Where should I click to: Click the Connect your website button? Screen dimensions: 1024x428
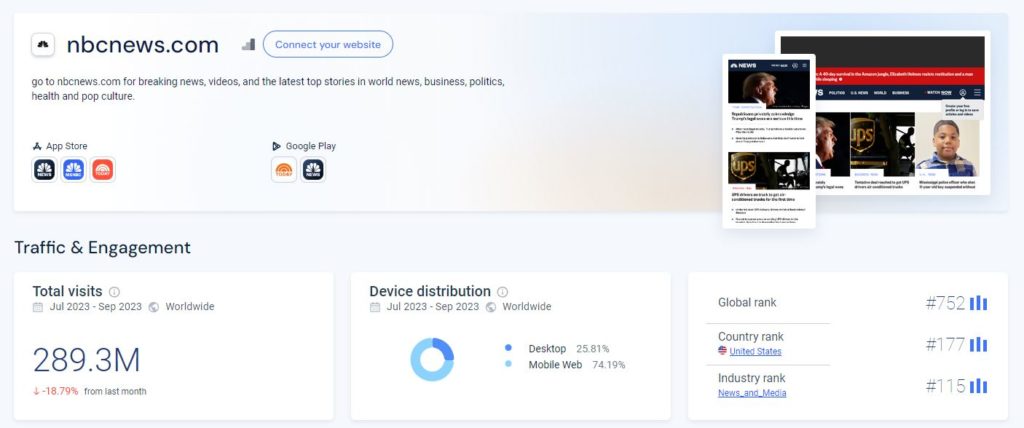tap(328, 44)
